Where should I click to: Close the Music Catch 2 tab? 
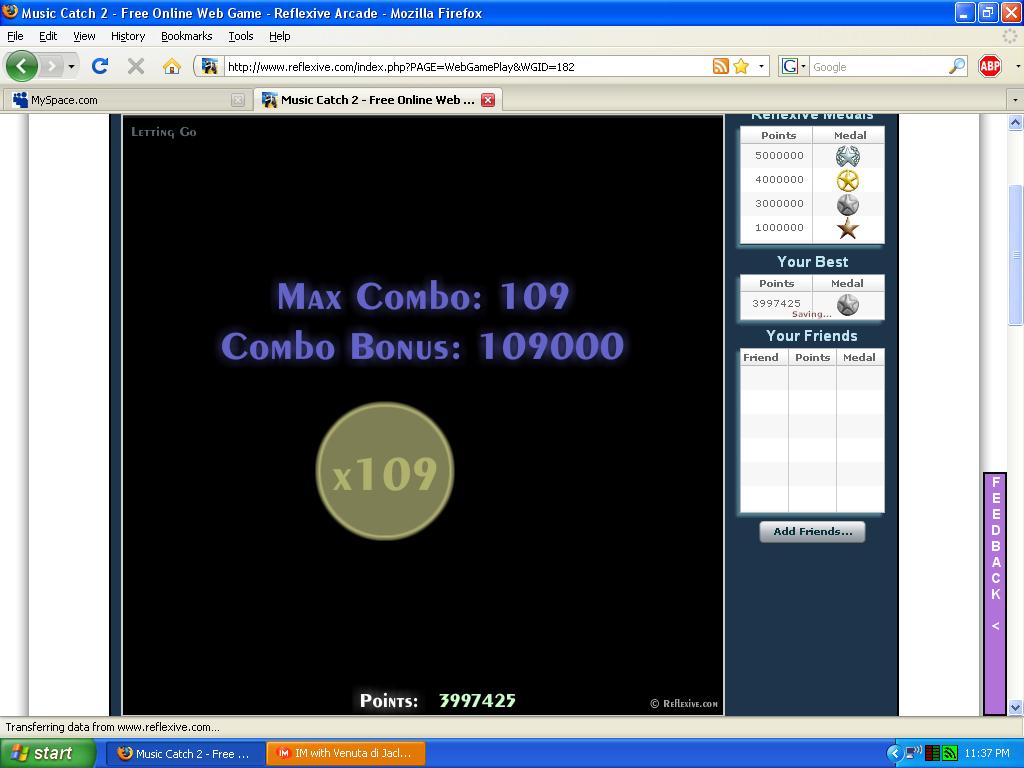tap(488, 100)
